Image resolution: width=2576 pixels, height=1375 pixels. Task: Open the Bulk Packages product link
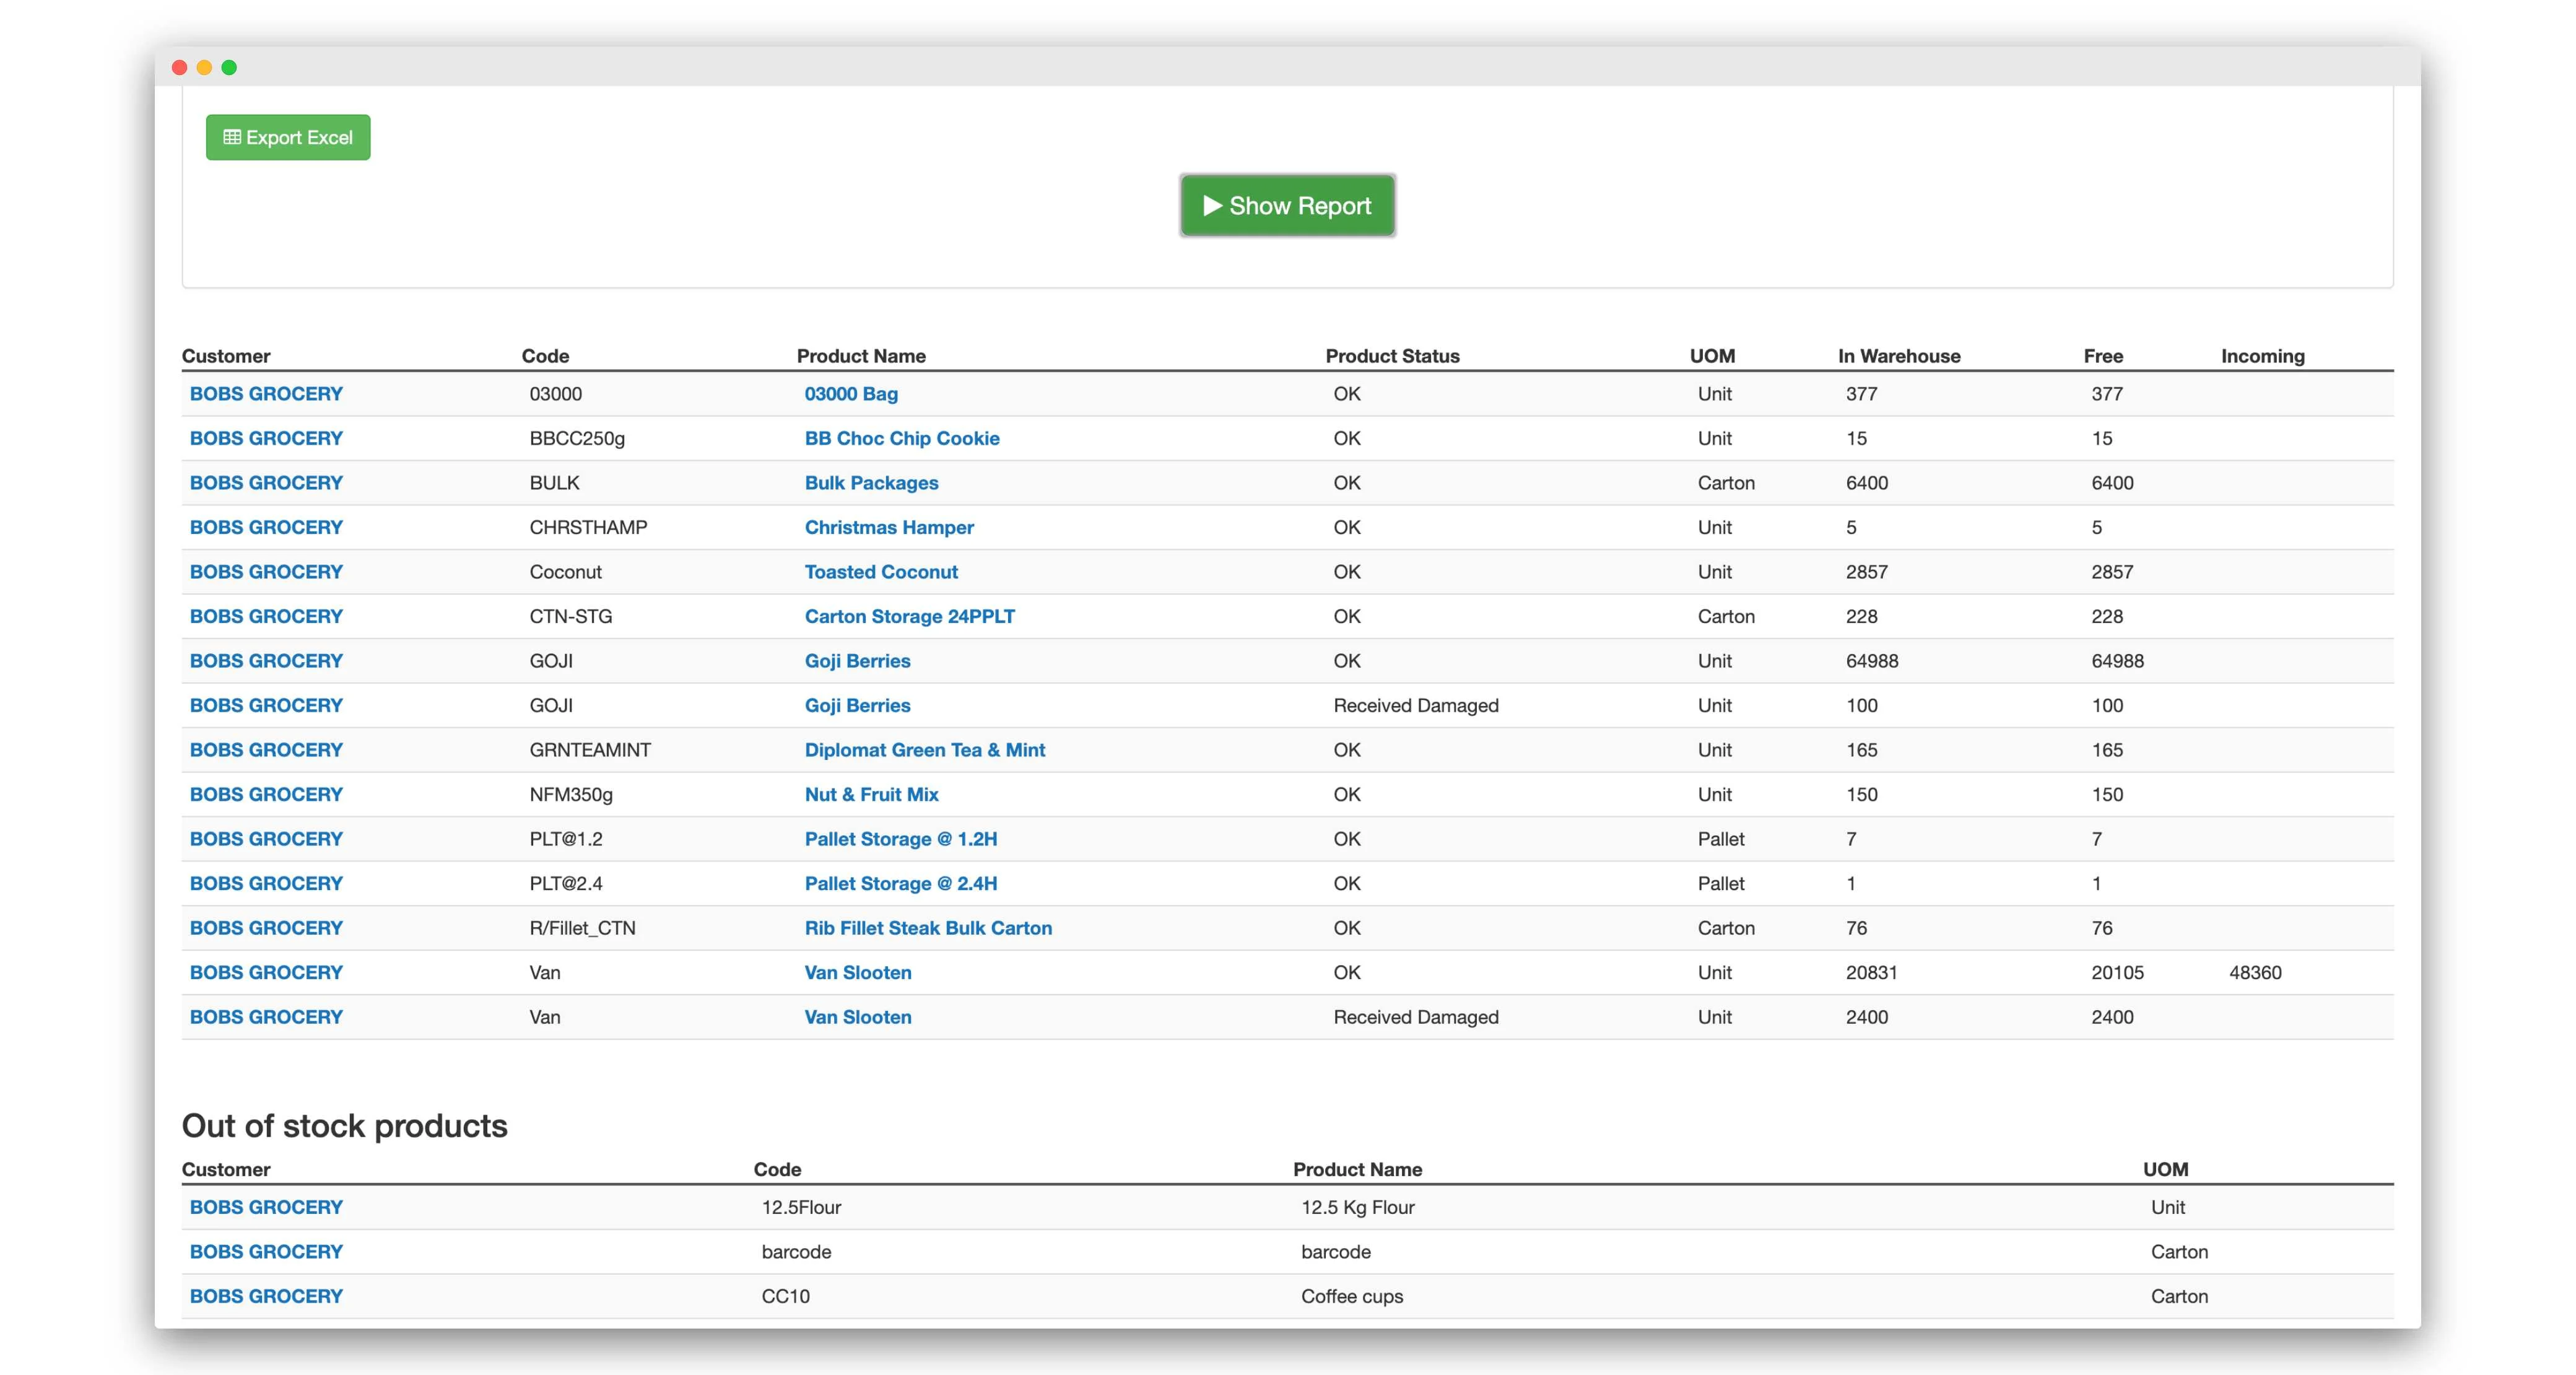(871, 482)
